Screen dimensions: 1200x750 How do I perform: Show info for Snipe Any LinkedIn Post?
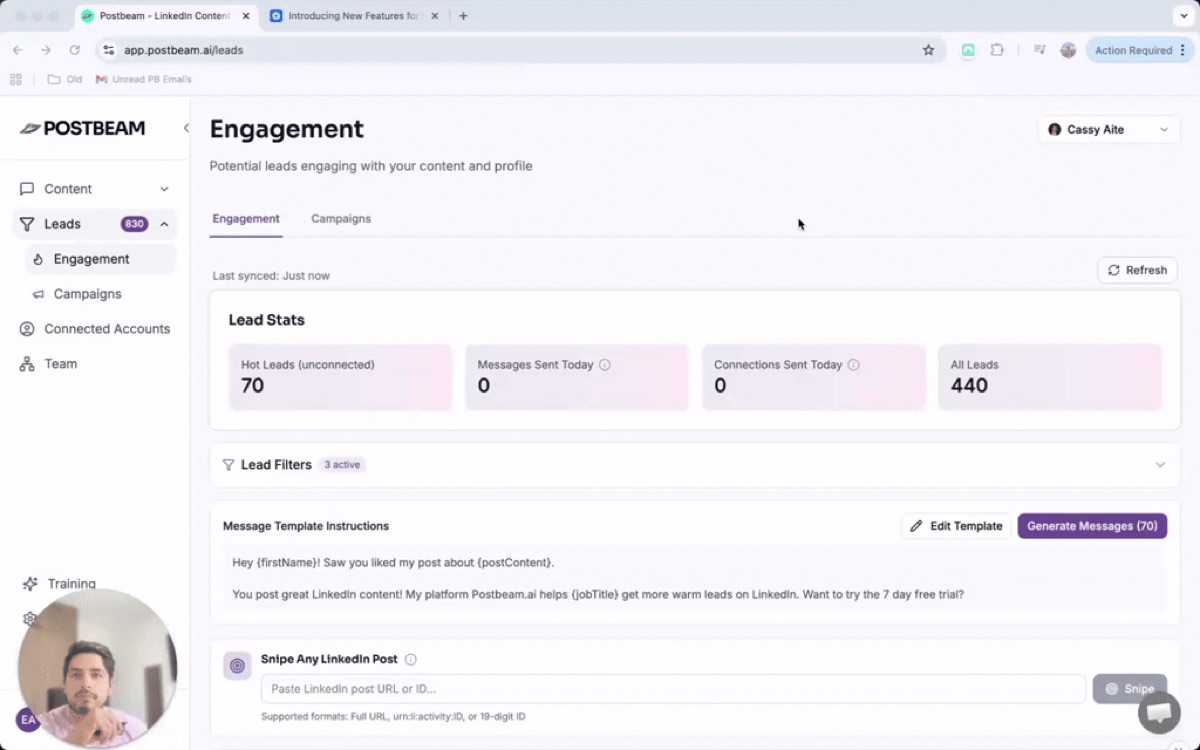411,660
